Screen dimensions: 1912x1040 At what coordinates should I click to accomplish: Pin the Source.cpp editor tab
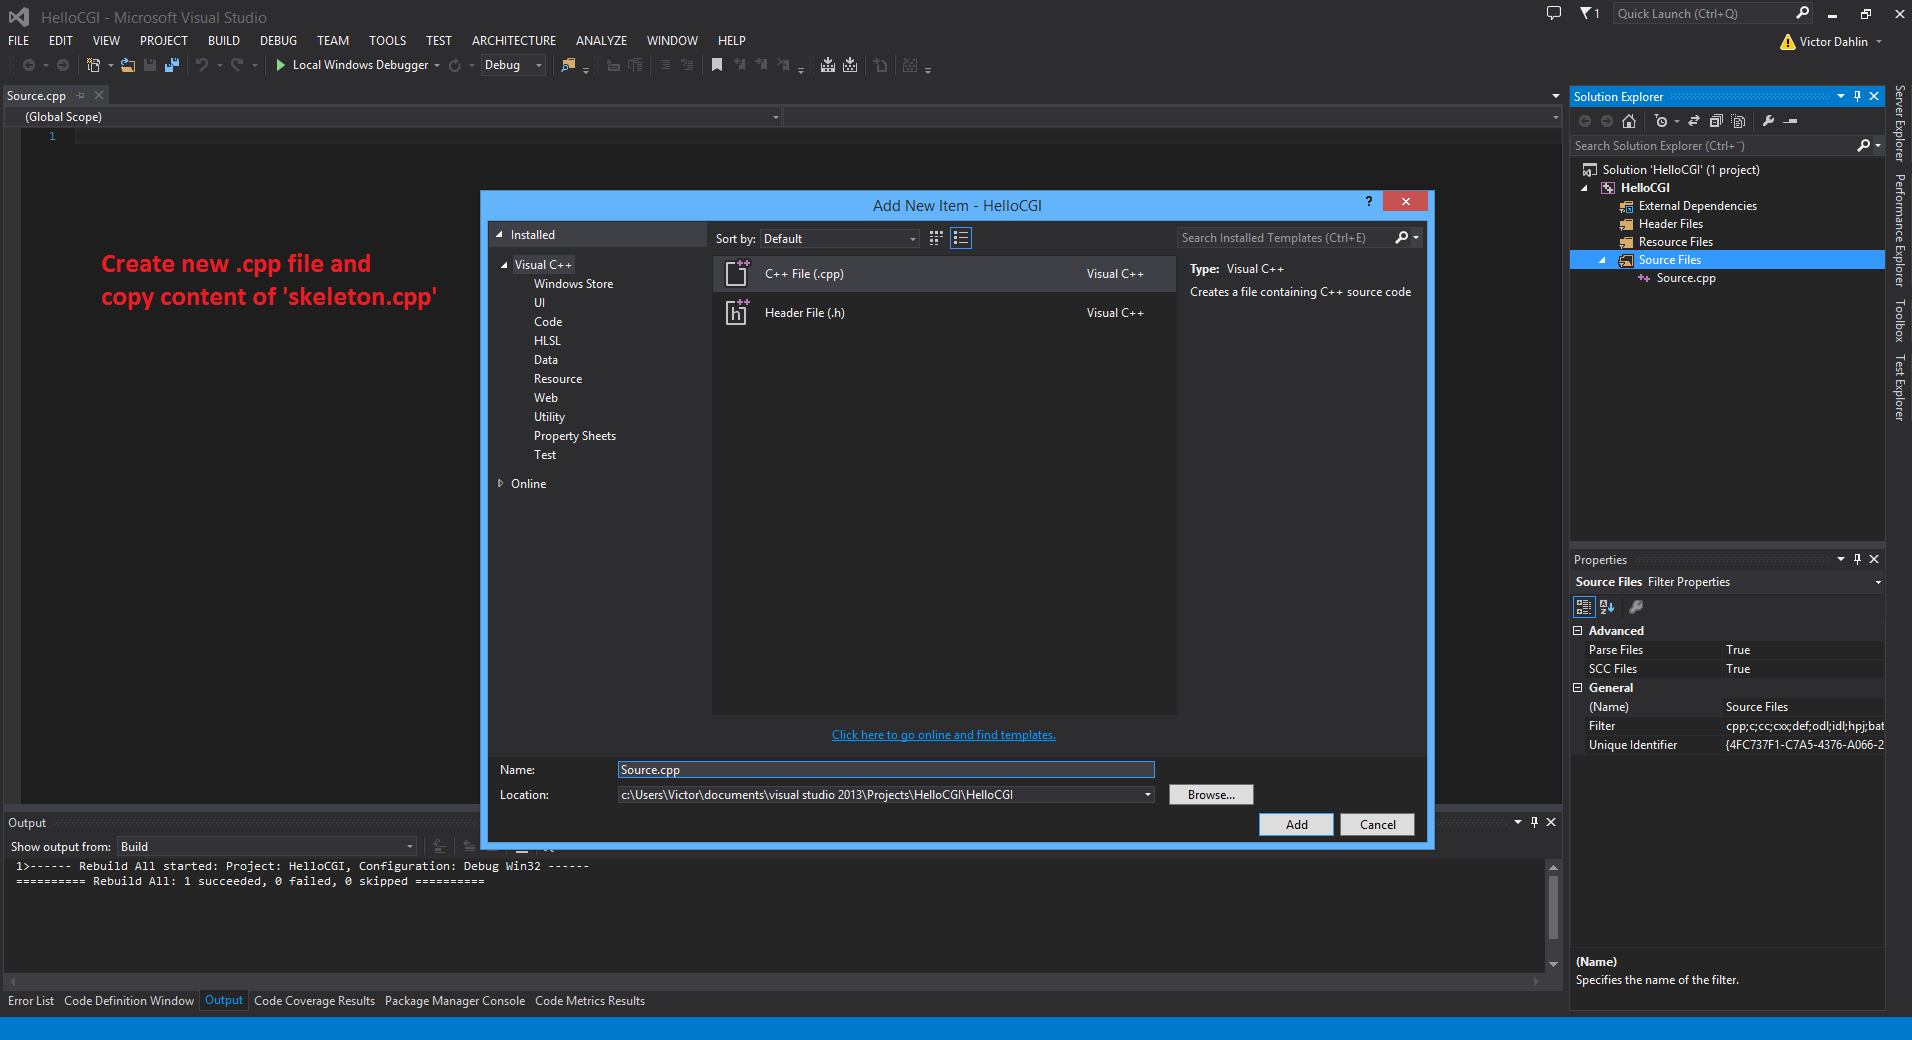81,95
